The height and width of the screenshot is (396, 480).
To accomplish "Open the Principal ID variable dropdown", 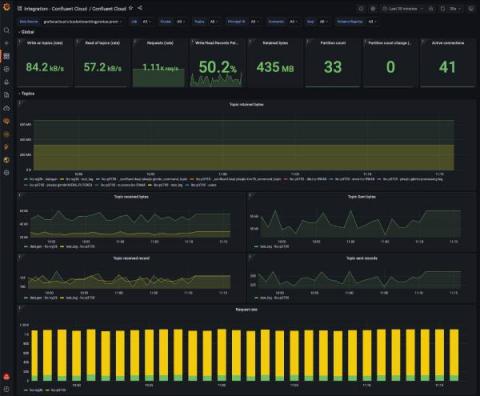I will pyautogui.click(x=254, y=22).
